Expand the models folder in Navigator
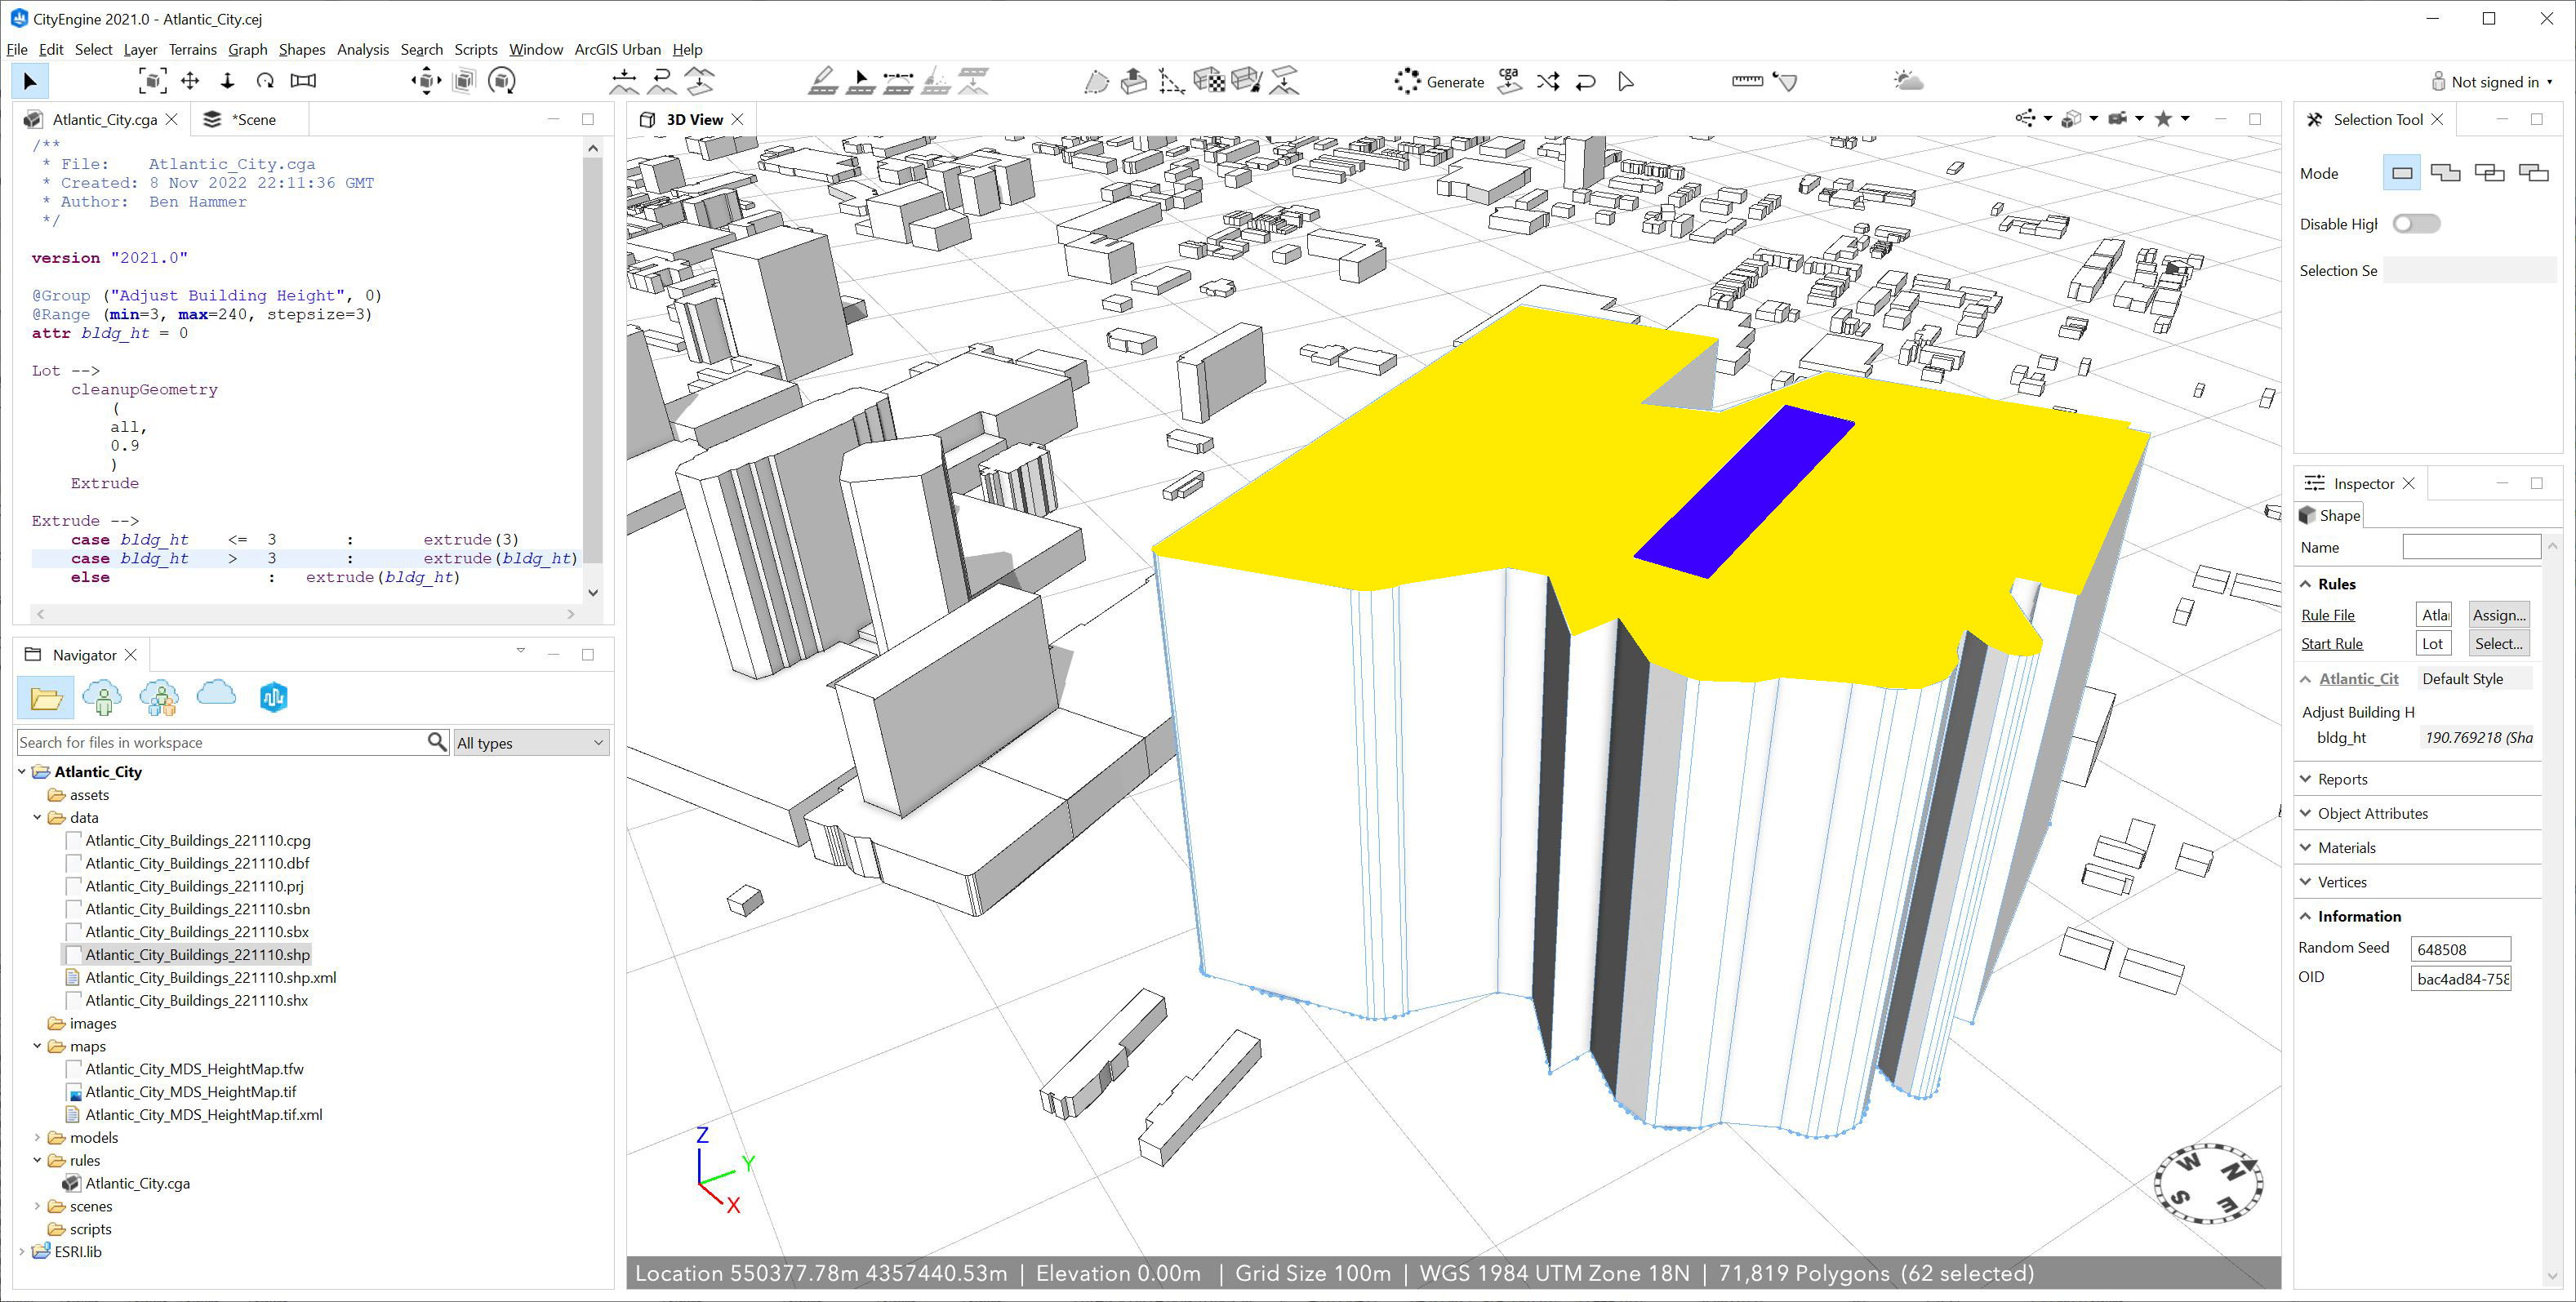 (38, 1137)
